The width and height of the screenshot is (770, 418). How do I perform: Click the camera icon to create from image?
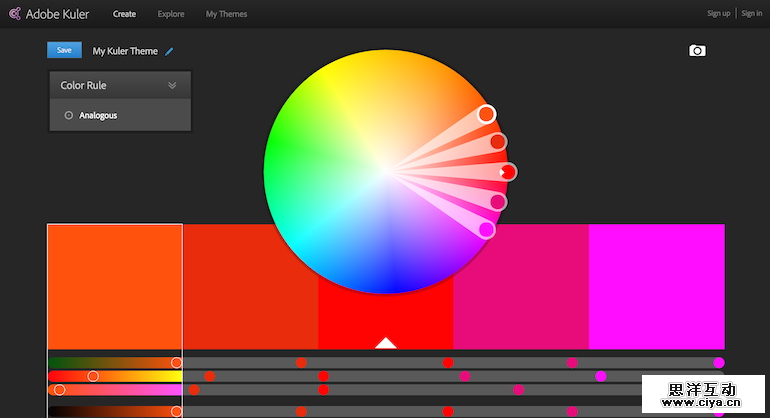pos(697,51)
